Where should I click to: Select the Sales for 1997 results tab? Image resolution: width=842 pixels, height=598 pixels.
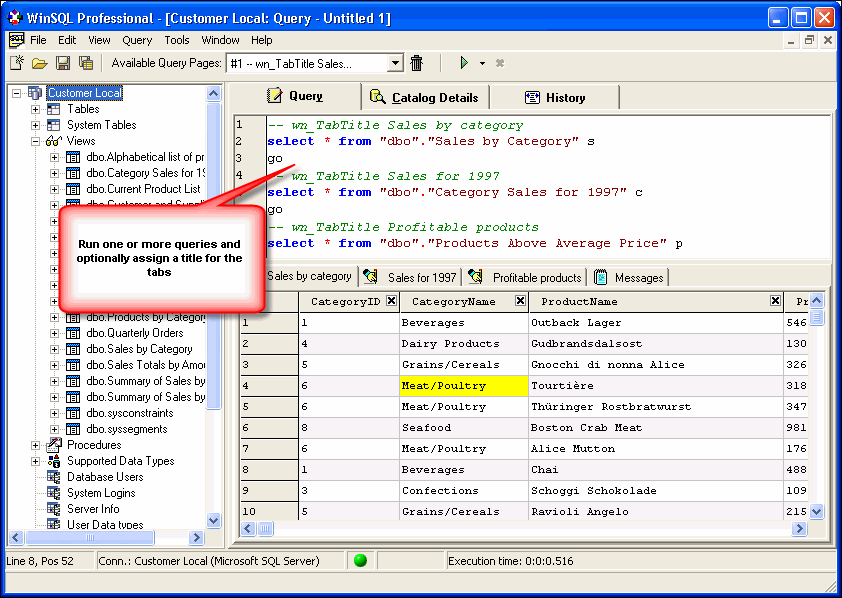[411, 277]
